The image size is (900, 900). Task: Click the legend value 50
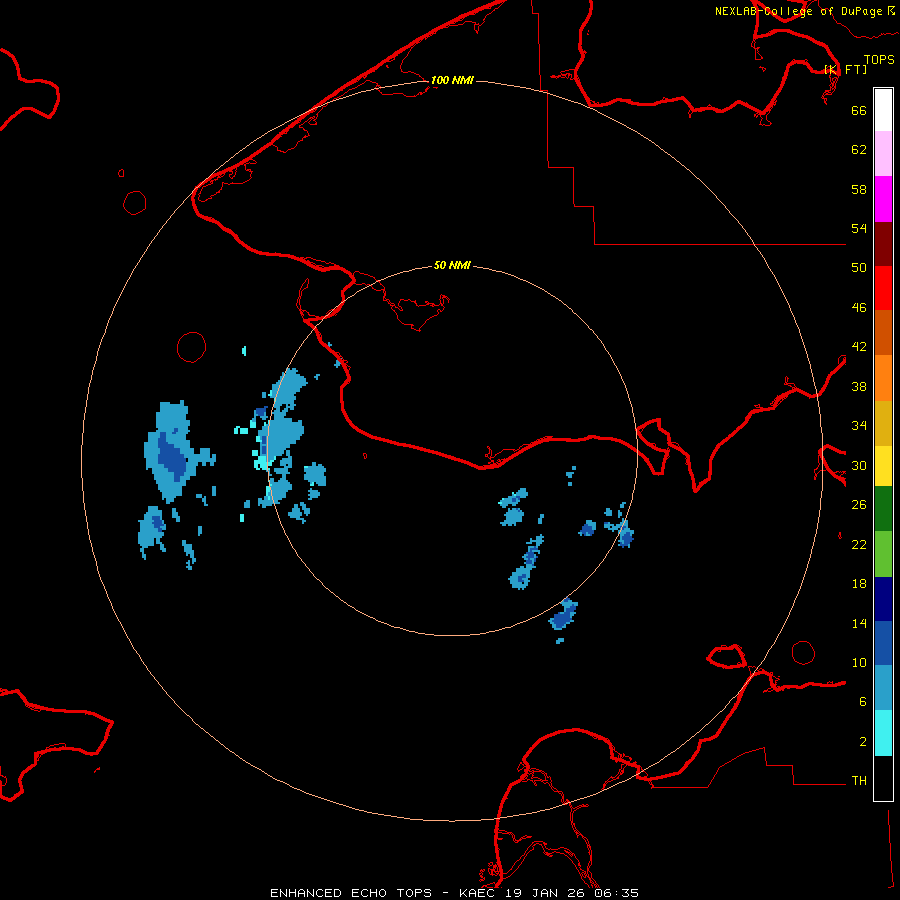click(x=859, y=268)
